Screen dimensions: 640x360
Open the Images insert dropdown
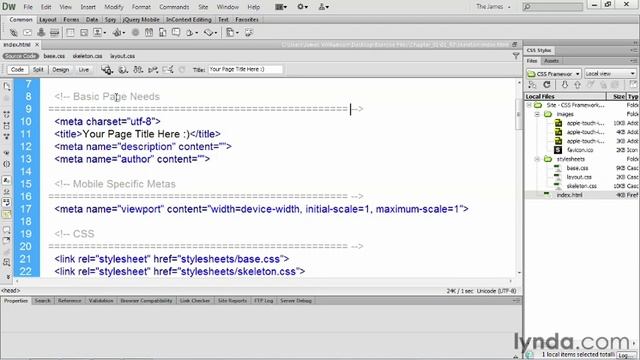click(100, 33)
